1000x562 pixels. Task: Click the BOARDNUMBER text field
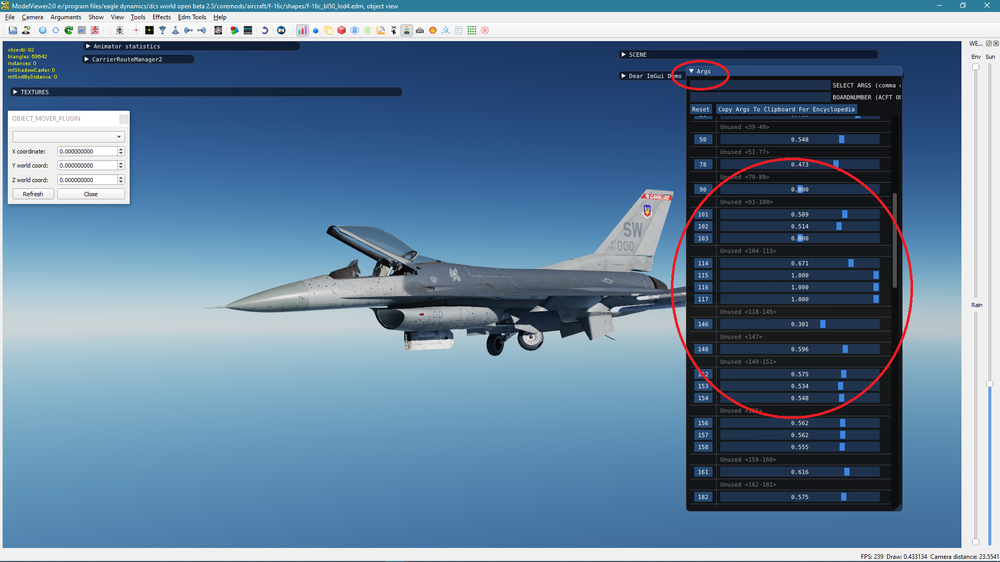(x=760, y=97)
